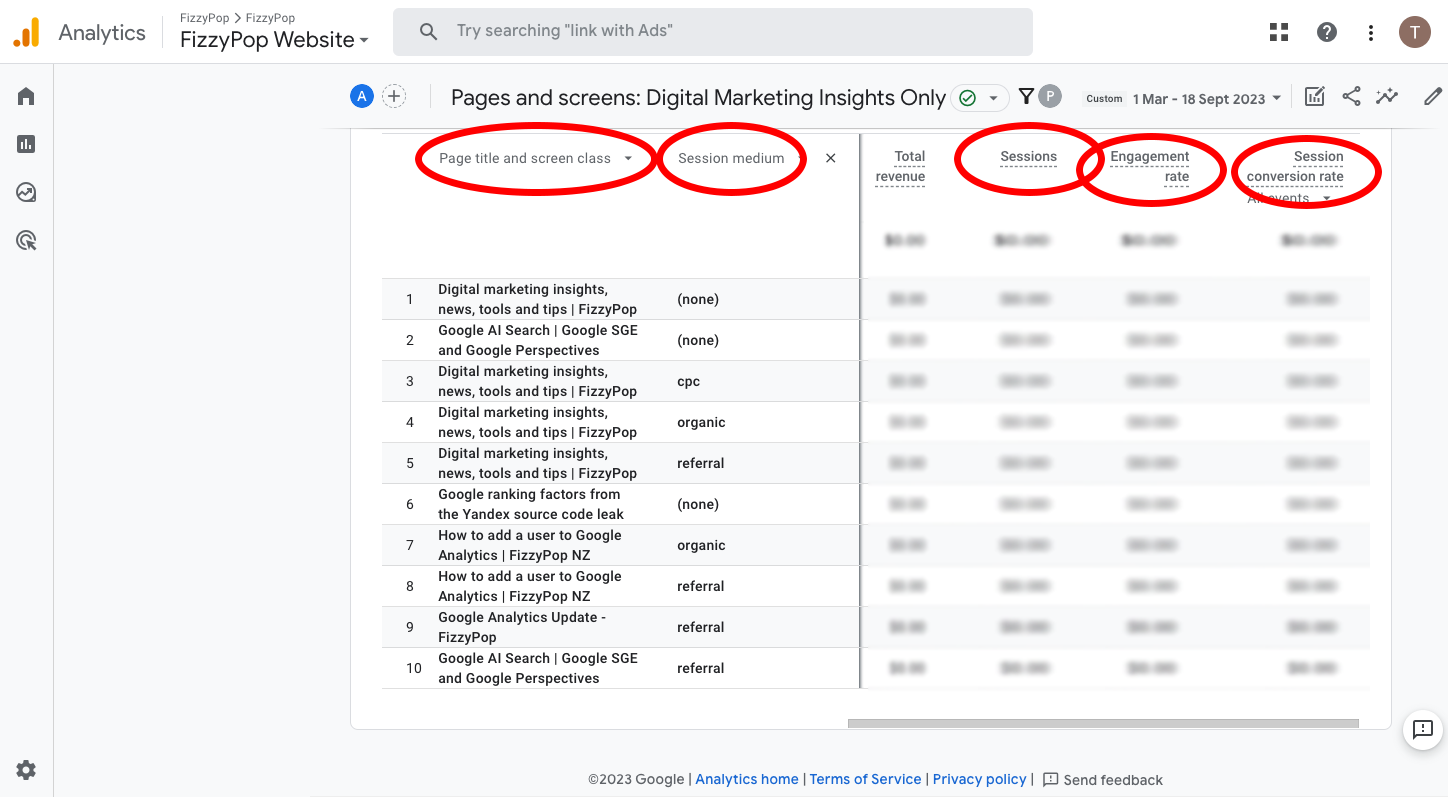1448x797 pixels.
Task: Click the FizzyPop > FizzyPop breadcrumb
Action: (237, 18)
